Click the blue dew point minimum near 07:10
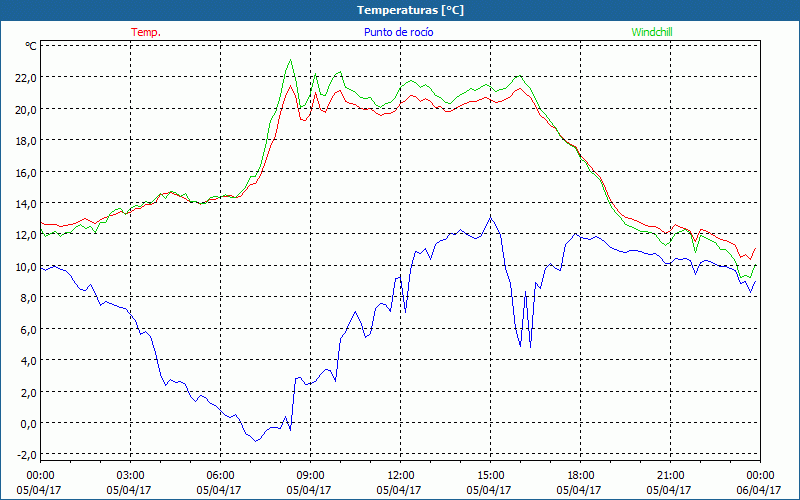This screenshot has width=800, height=500. [x=256, y=441]
